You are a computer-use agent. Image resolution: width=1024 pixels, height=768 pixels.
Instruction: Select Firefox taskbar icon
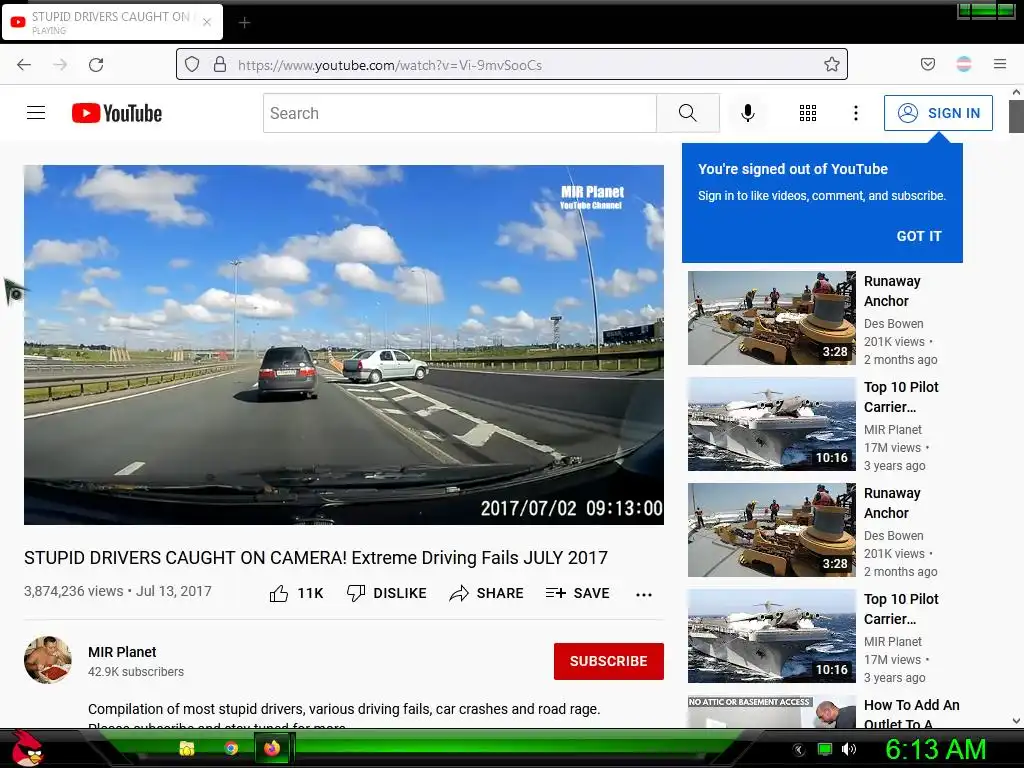click(272, 748)
